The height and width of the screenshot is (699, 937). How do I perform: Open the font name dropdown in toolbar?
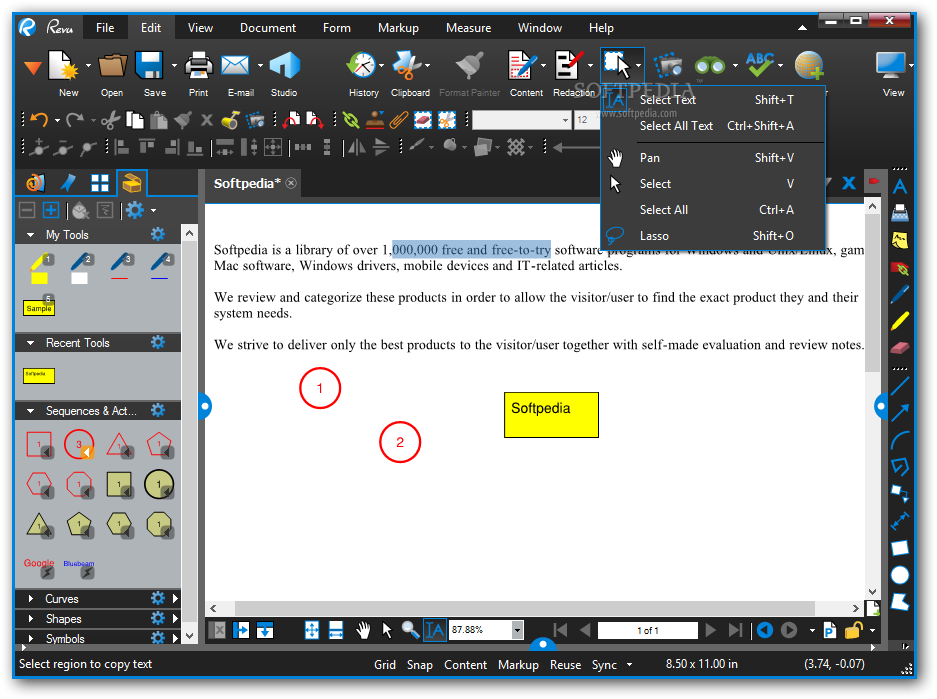coord(565,120)
